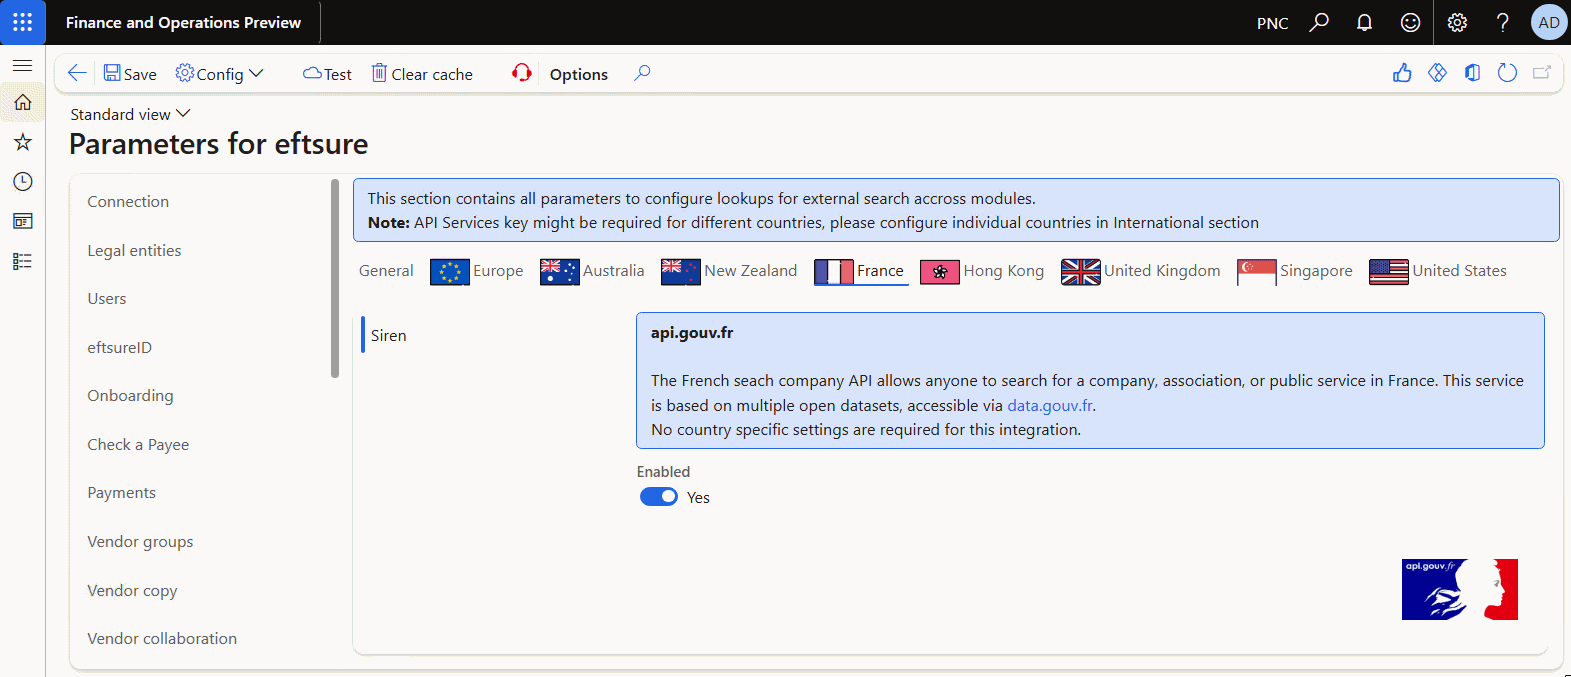Open the Modules list icon in the sidebar

point(22,261)
